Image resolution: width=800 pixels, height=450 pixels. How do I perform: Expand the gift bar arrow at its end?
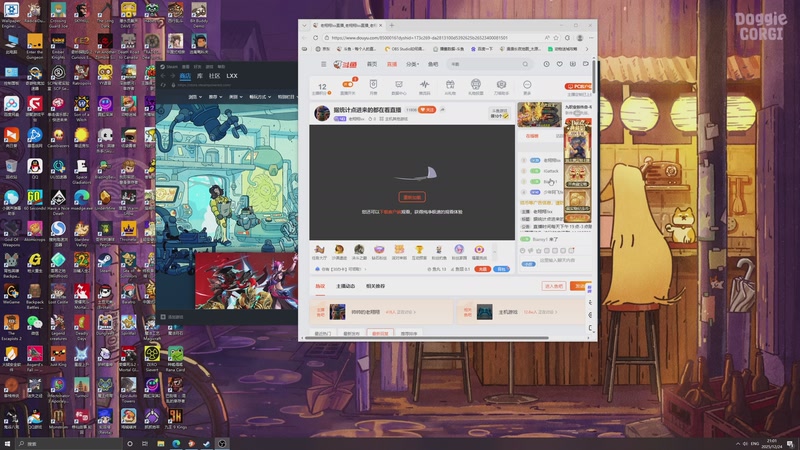click(494, 251)
